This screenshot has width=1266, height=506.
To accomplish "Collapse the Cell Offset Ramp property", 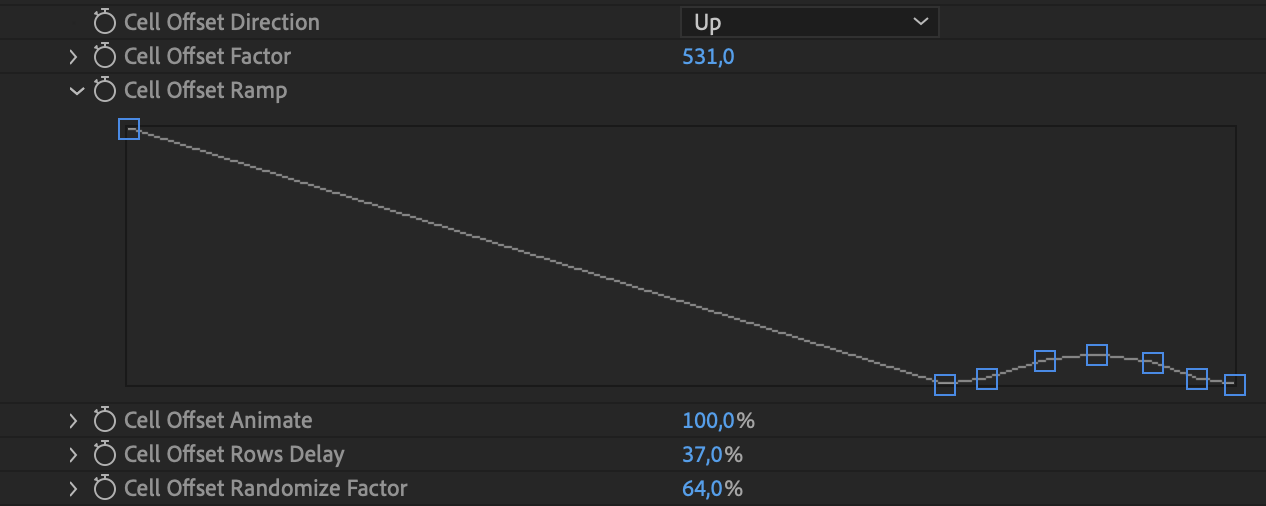I will click(x=76, y=91).
